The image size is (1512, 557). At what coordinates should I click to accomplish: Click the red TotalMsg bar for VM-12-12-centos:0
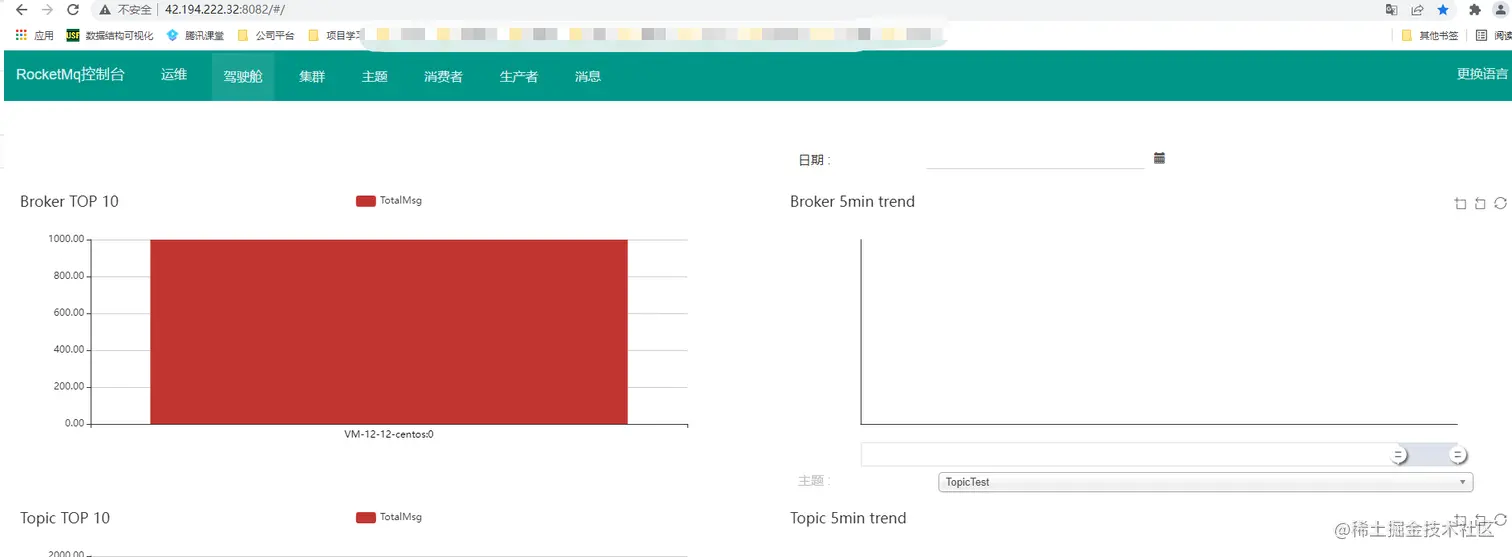tap(389, 332)
